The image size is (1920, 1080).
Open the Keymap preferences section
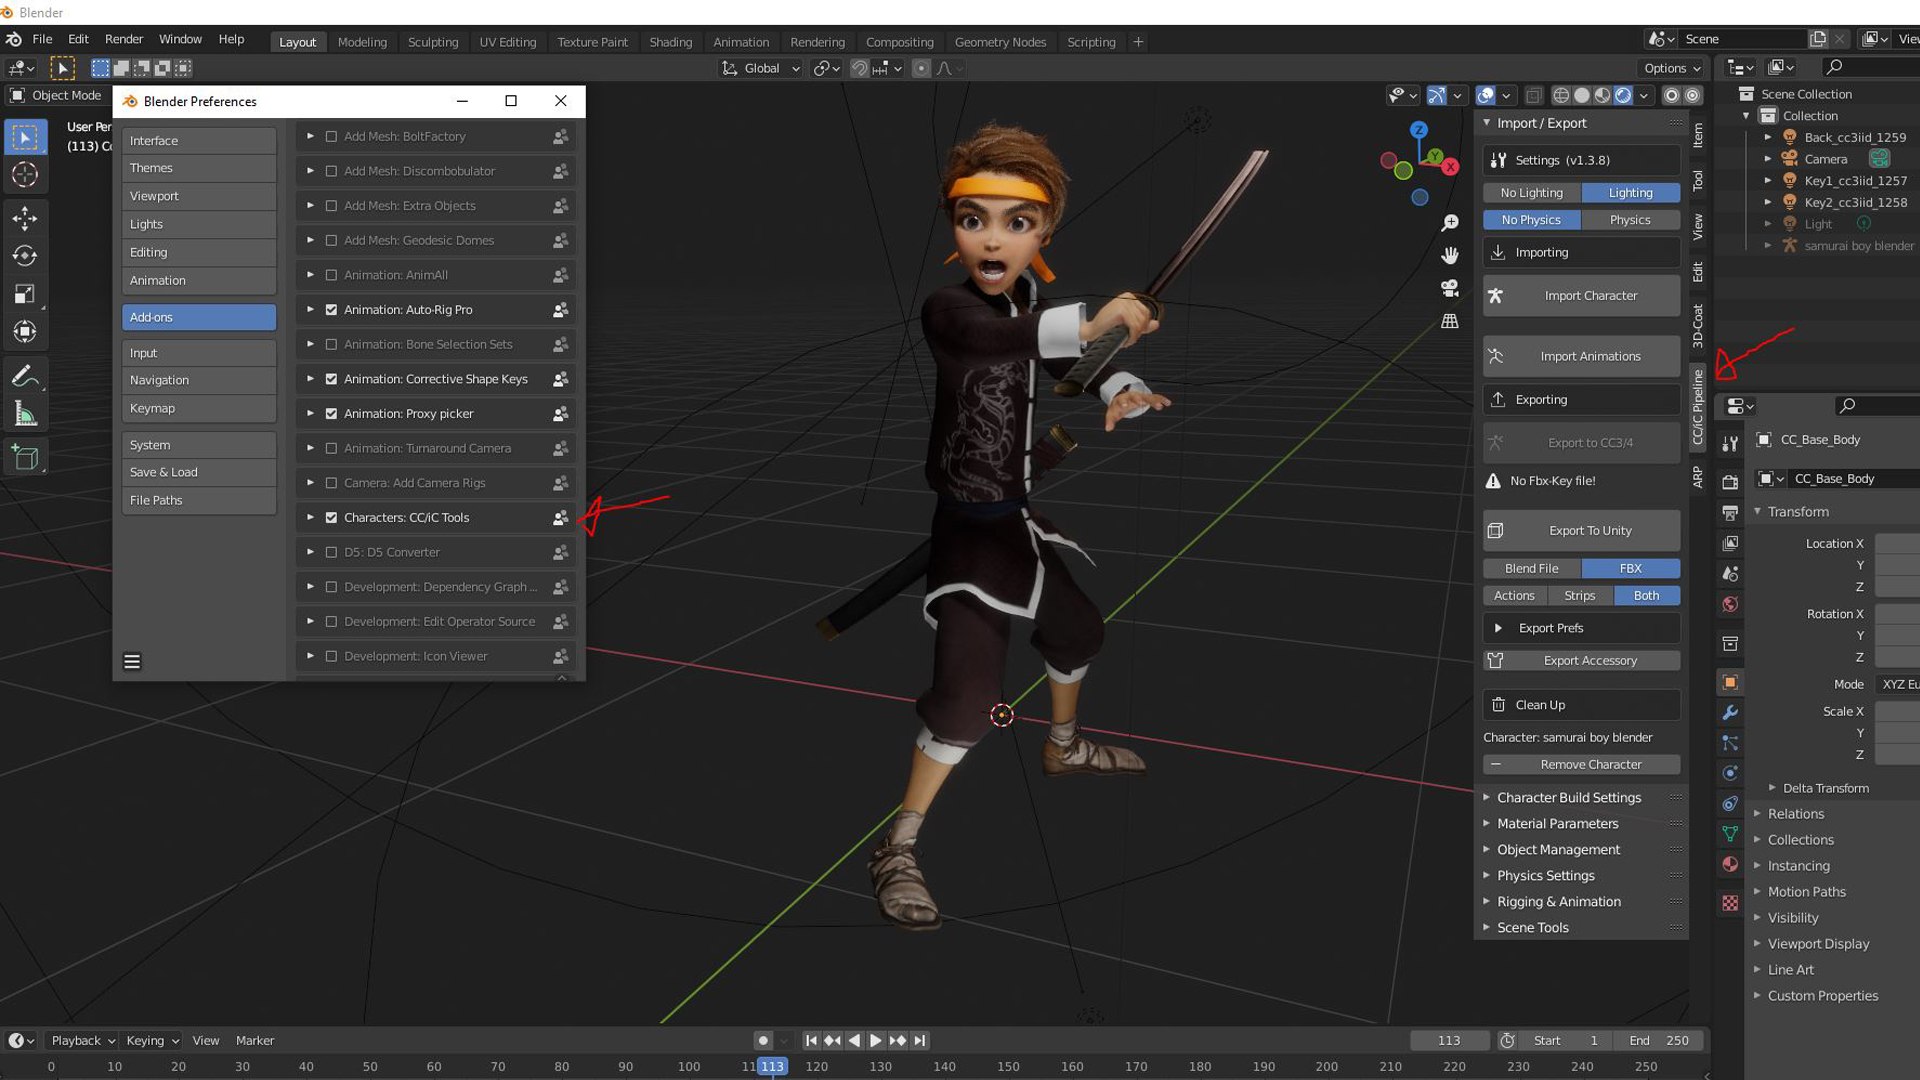[199, 409]
